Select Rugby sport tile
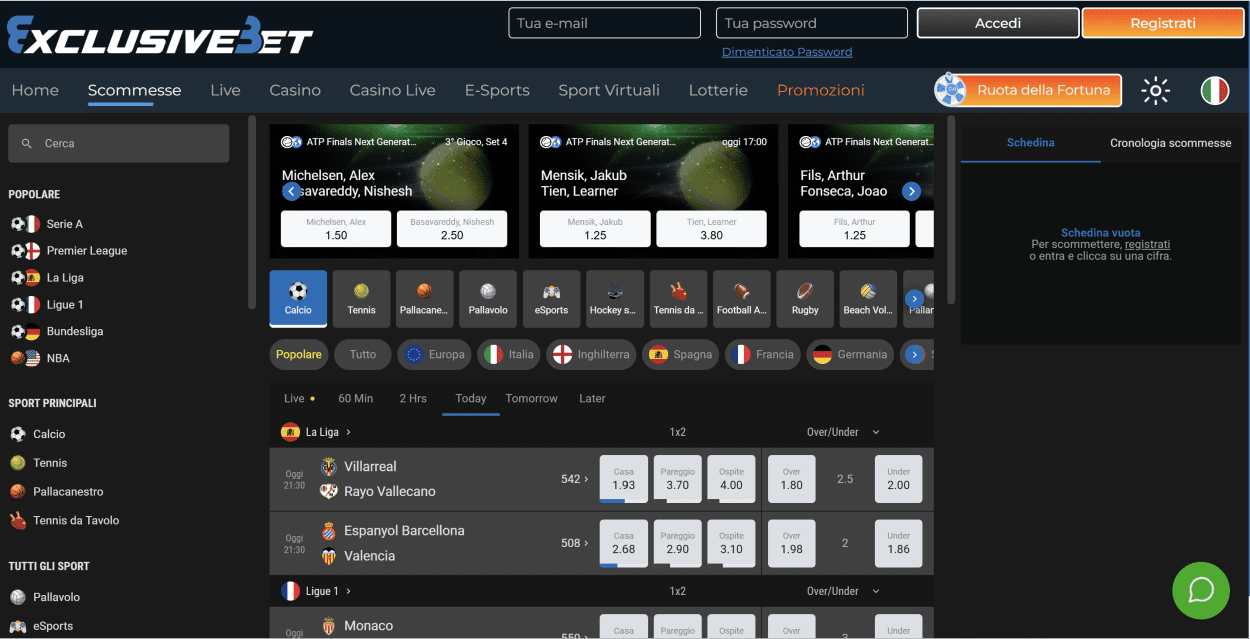This screenshot has width=1250, height=639. 805,299
